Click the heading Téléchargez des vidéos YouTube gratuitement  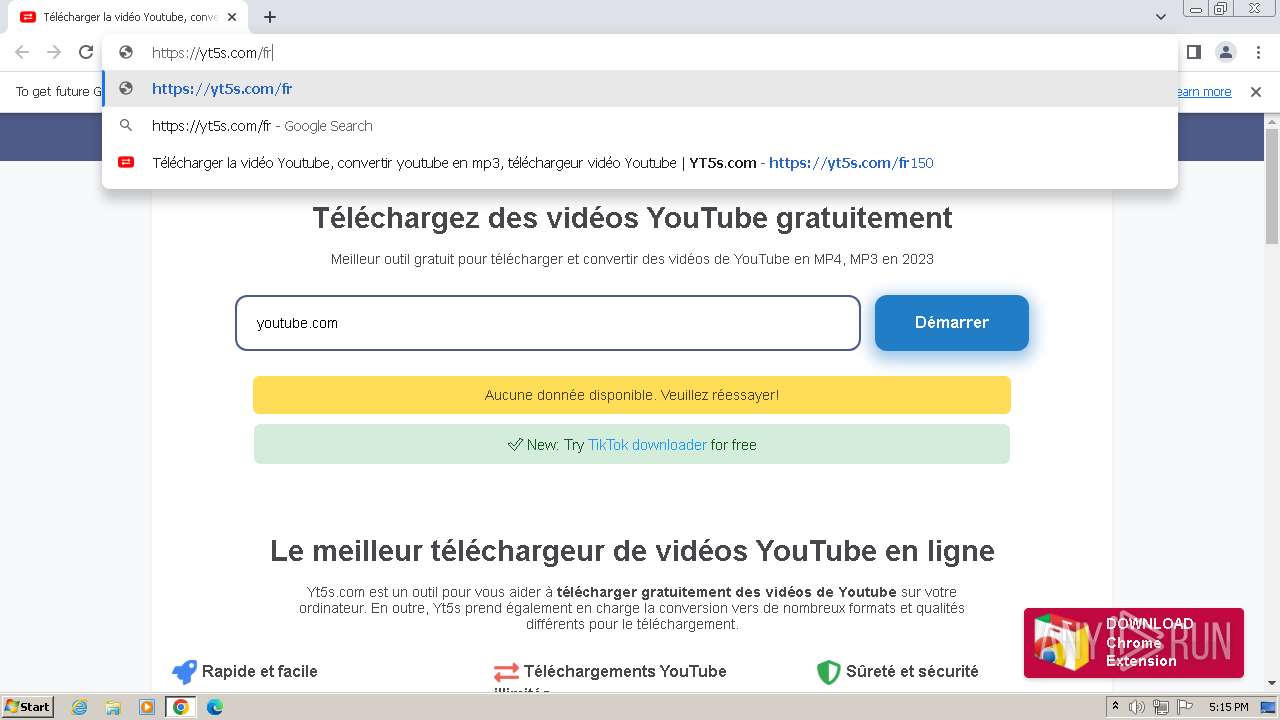click(632, 218)
